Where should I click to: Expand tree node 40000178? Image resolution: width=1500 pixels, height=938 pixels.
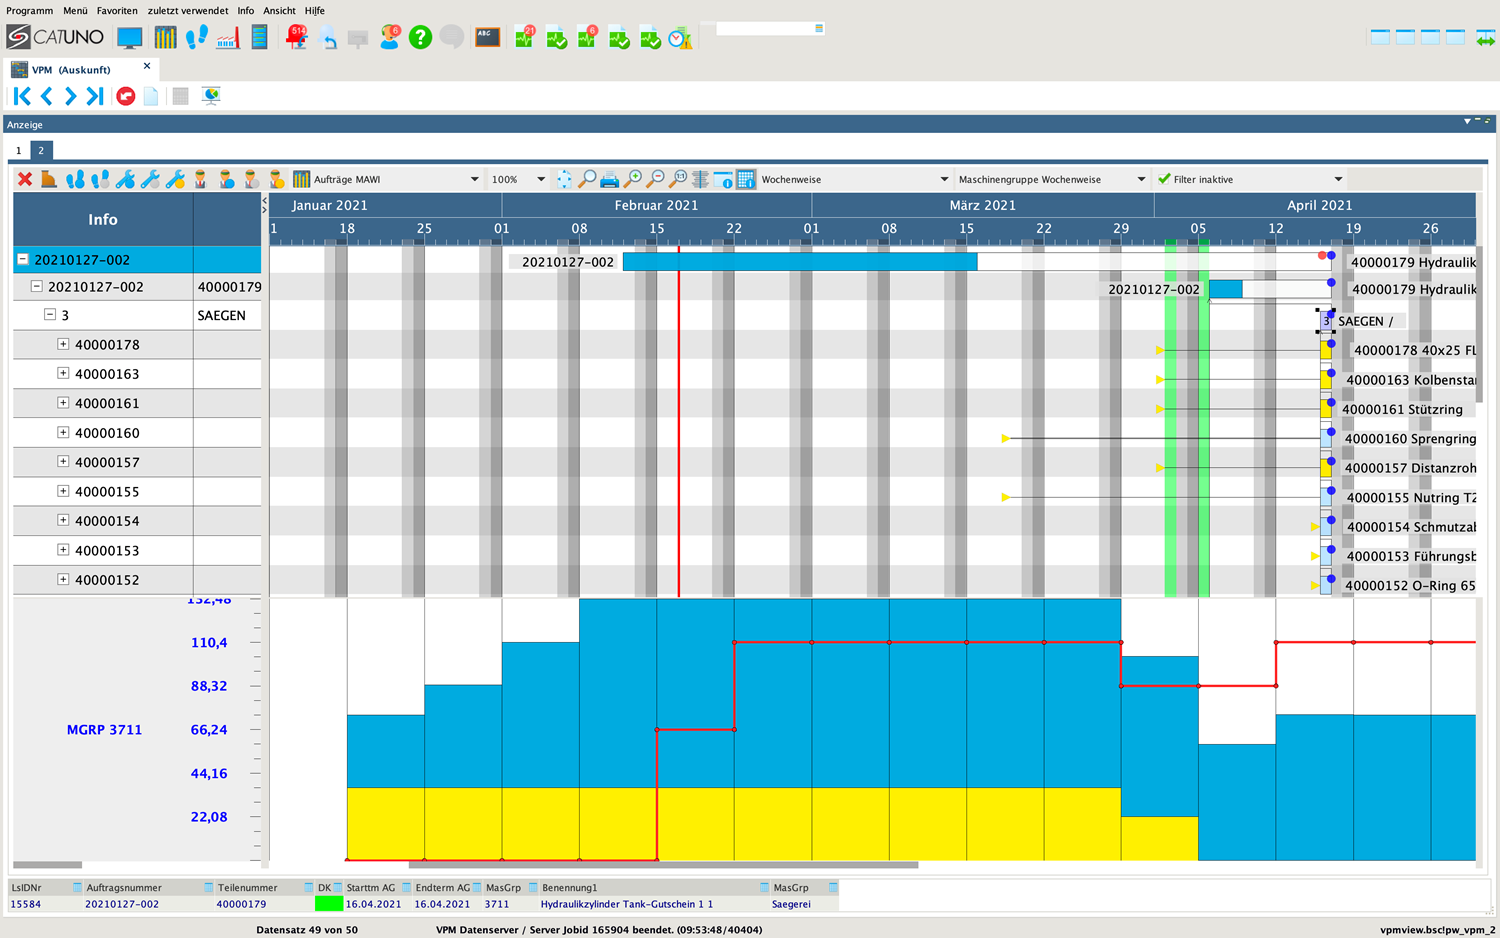click(x=63, y=344)
